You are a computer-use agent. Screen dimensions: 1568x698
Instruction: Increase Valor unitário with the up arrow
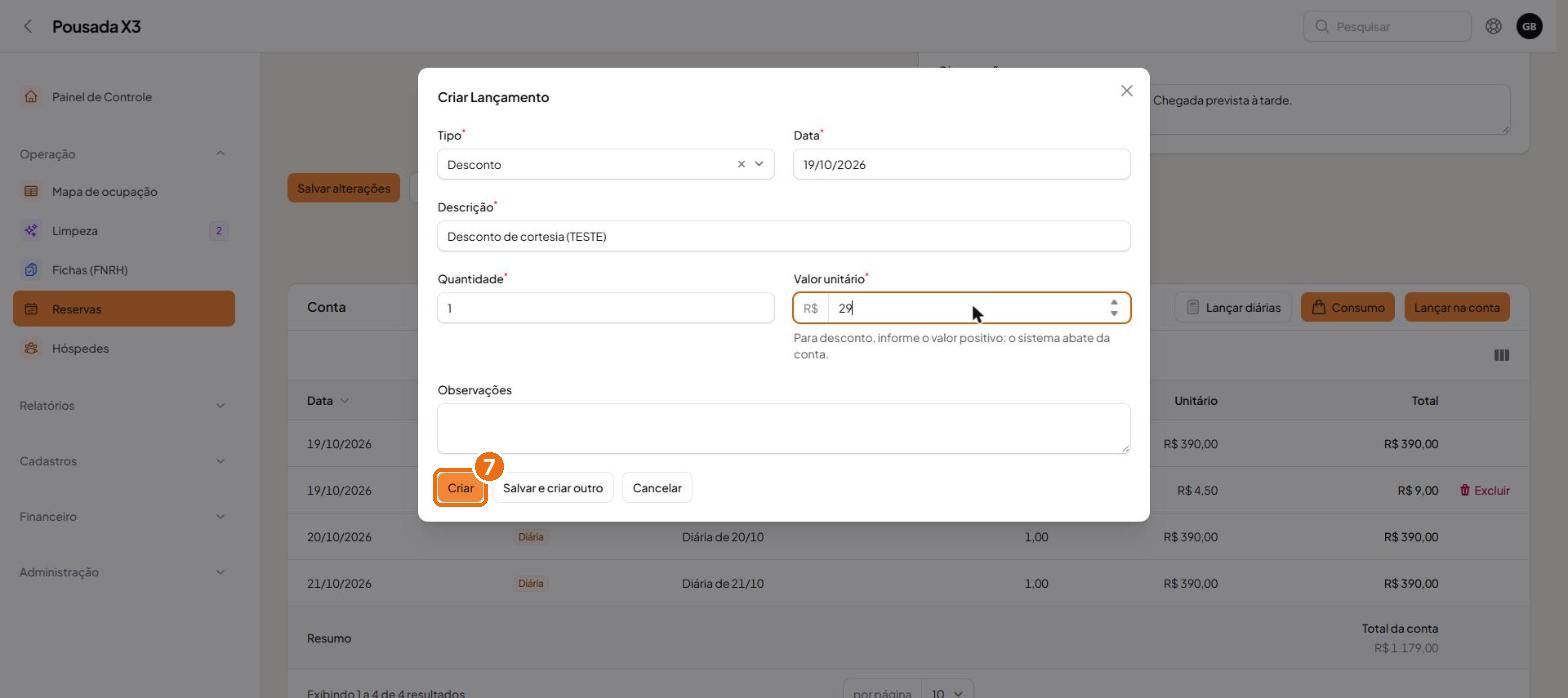[1114, 302]
